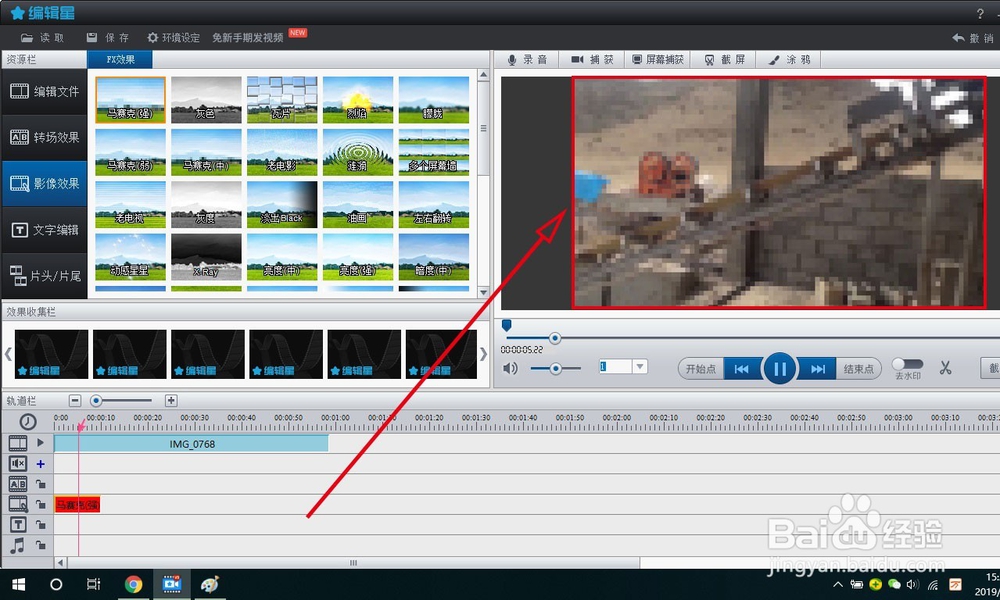
Task: Click the 录音 record audio button
Action: [x=527, y=59]
